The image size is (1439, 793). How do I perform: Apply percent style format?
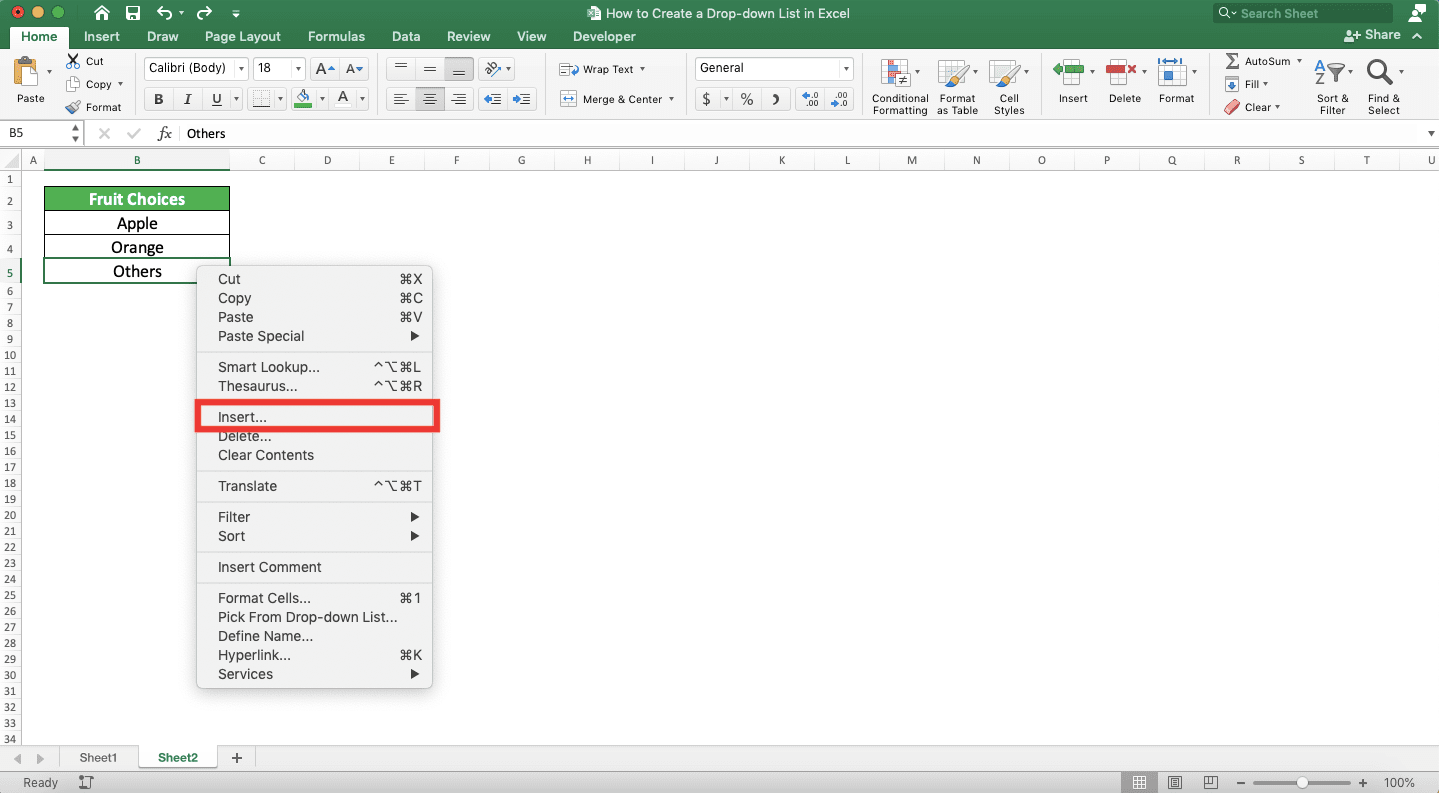pyautogui.click(x=746, y=99)
